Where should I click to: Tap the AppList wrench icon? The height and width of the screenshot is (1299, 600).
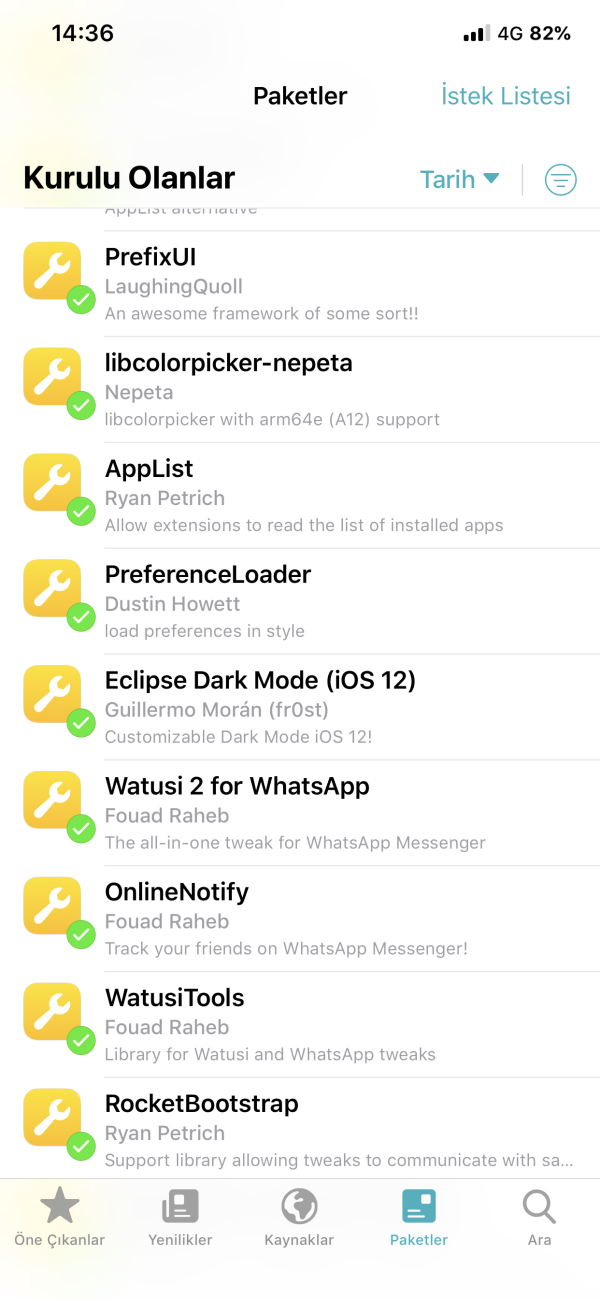(x=52, y=483)
